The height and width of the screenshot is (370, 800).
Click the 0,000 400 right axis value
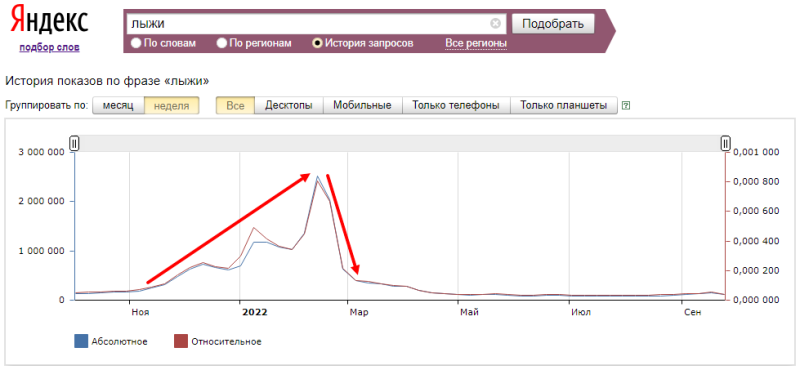click(x=756, y=241)
